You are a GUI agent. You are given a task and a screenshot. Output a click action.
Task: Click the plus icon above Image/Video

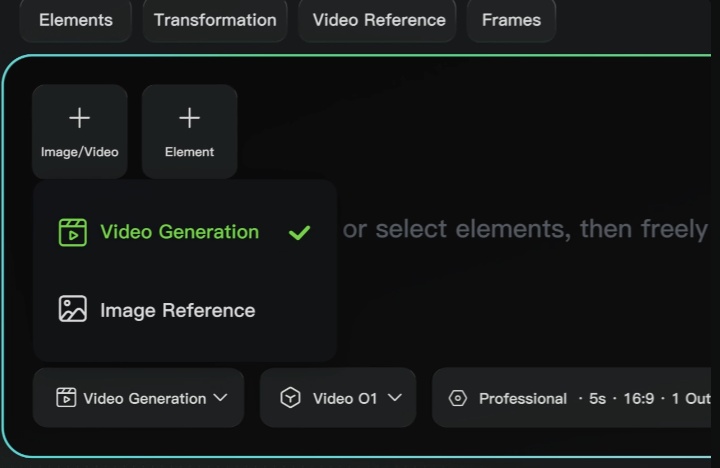tap(79, 118)
